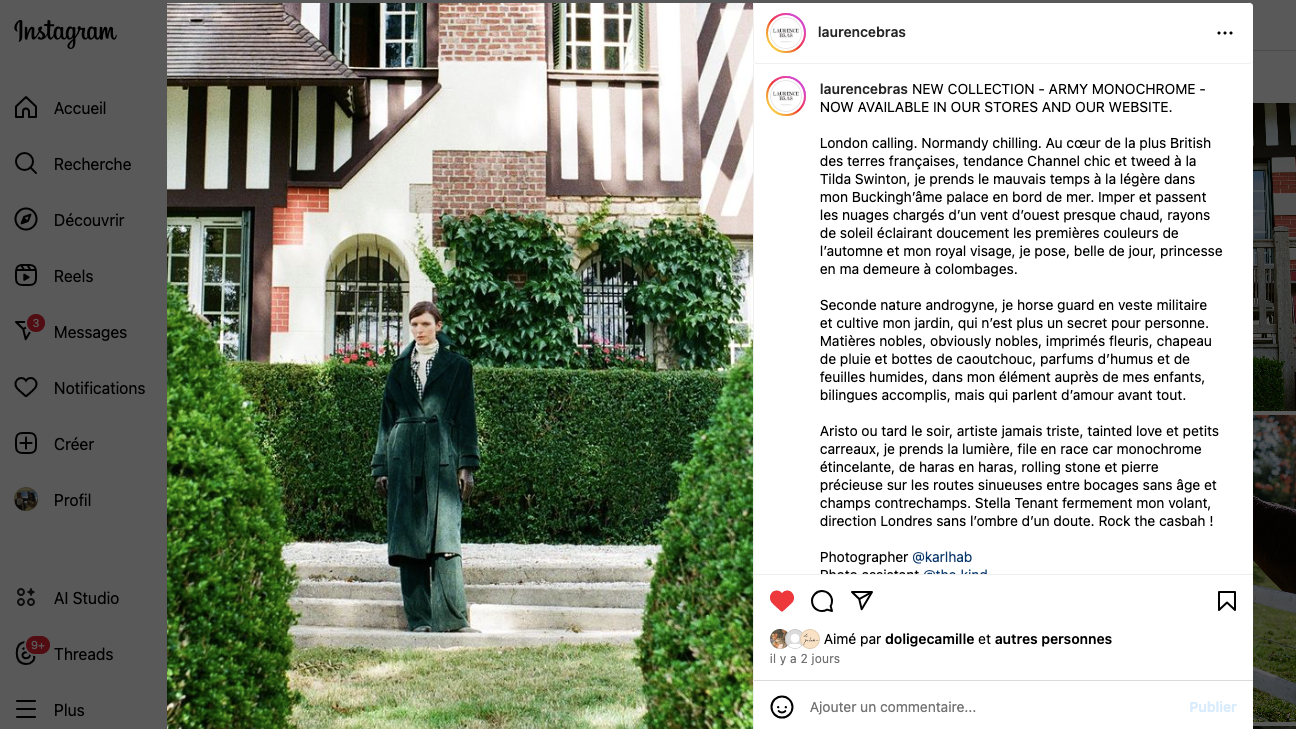Click the comment bubble icon
The image size is (1296, 729).
(x=822, y=601)
